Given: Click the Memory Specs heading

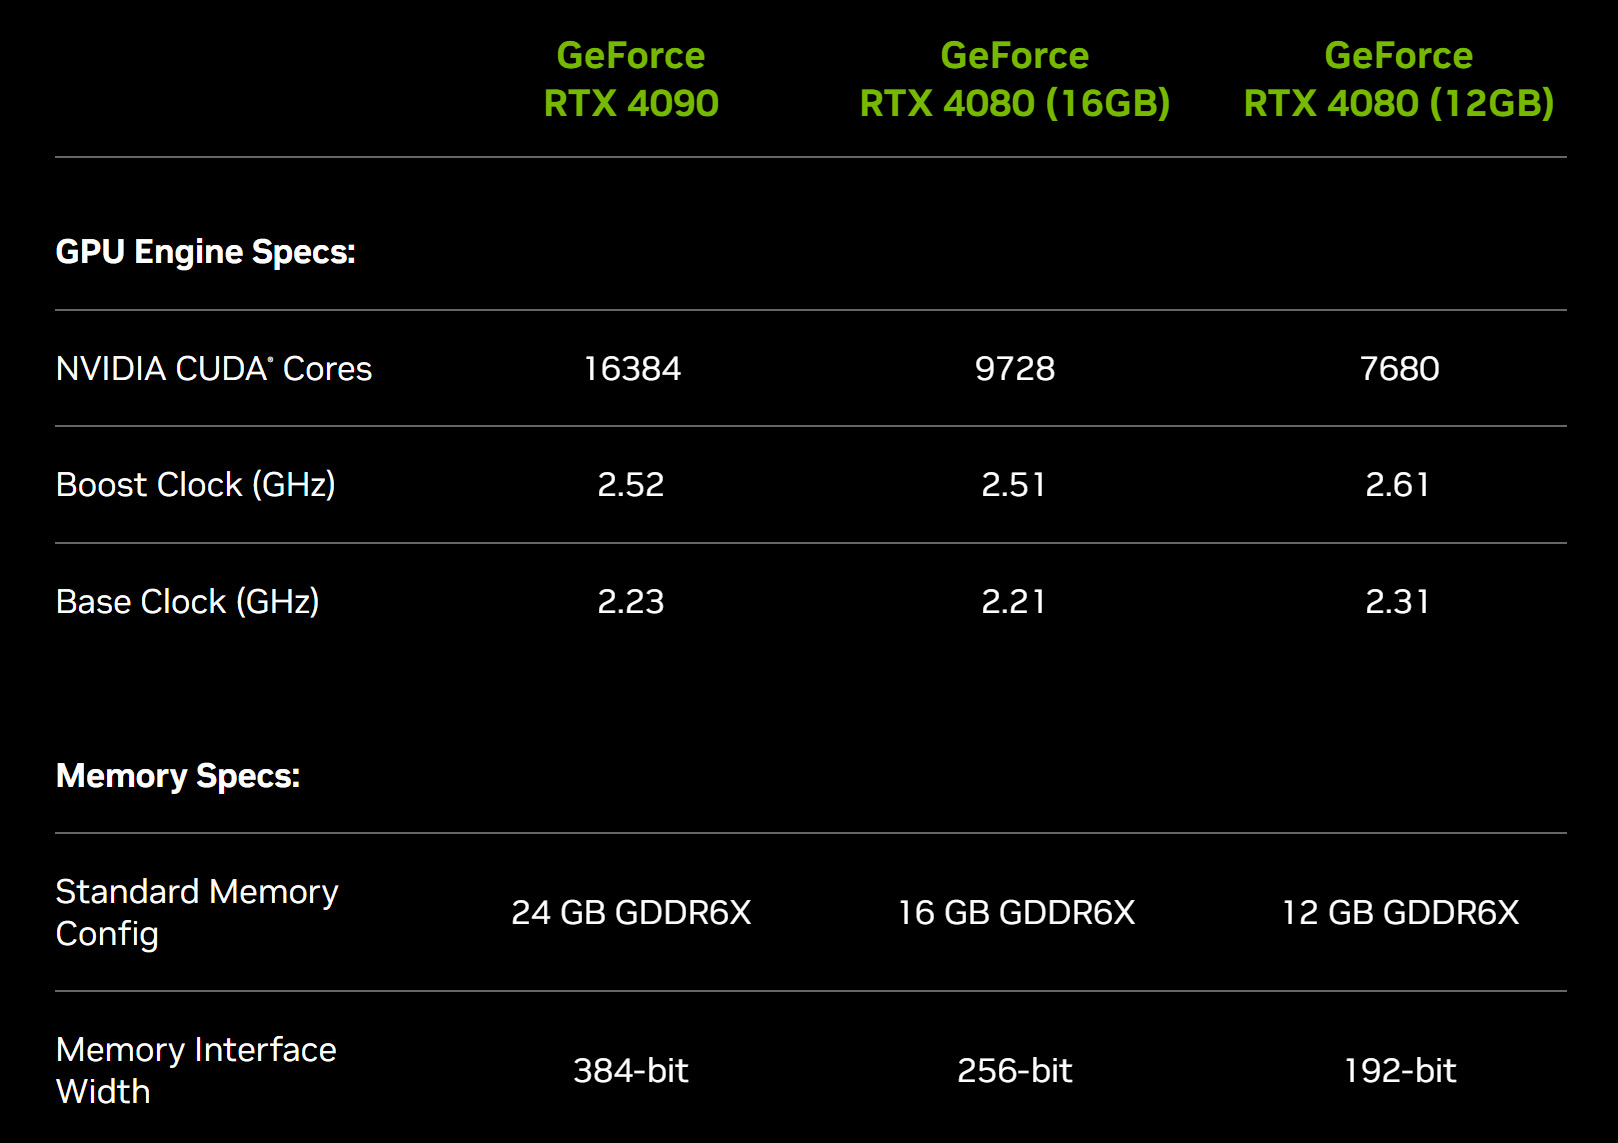Looking at the screenshot, I should [x=178, y=776].
